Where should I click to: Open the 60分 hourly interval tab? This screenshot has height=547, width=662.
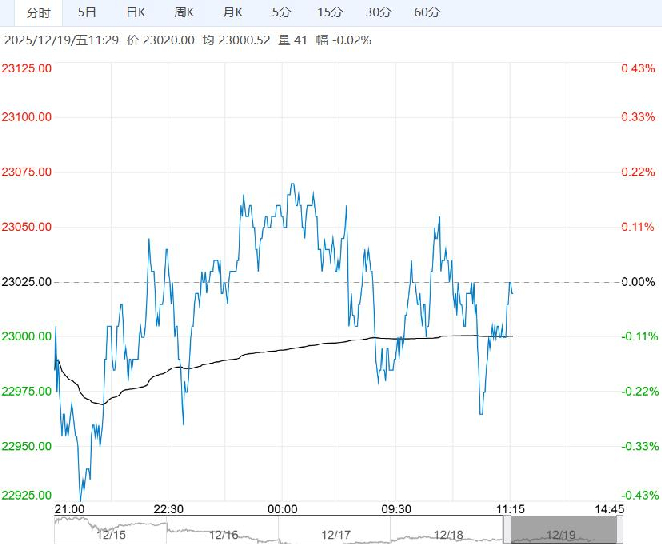point(426,12)
